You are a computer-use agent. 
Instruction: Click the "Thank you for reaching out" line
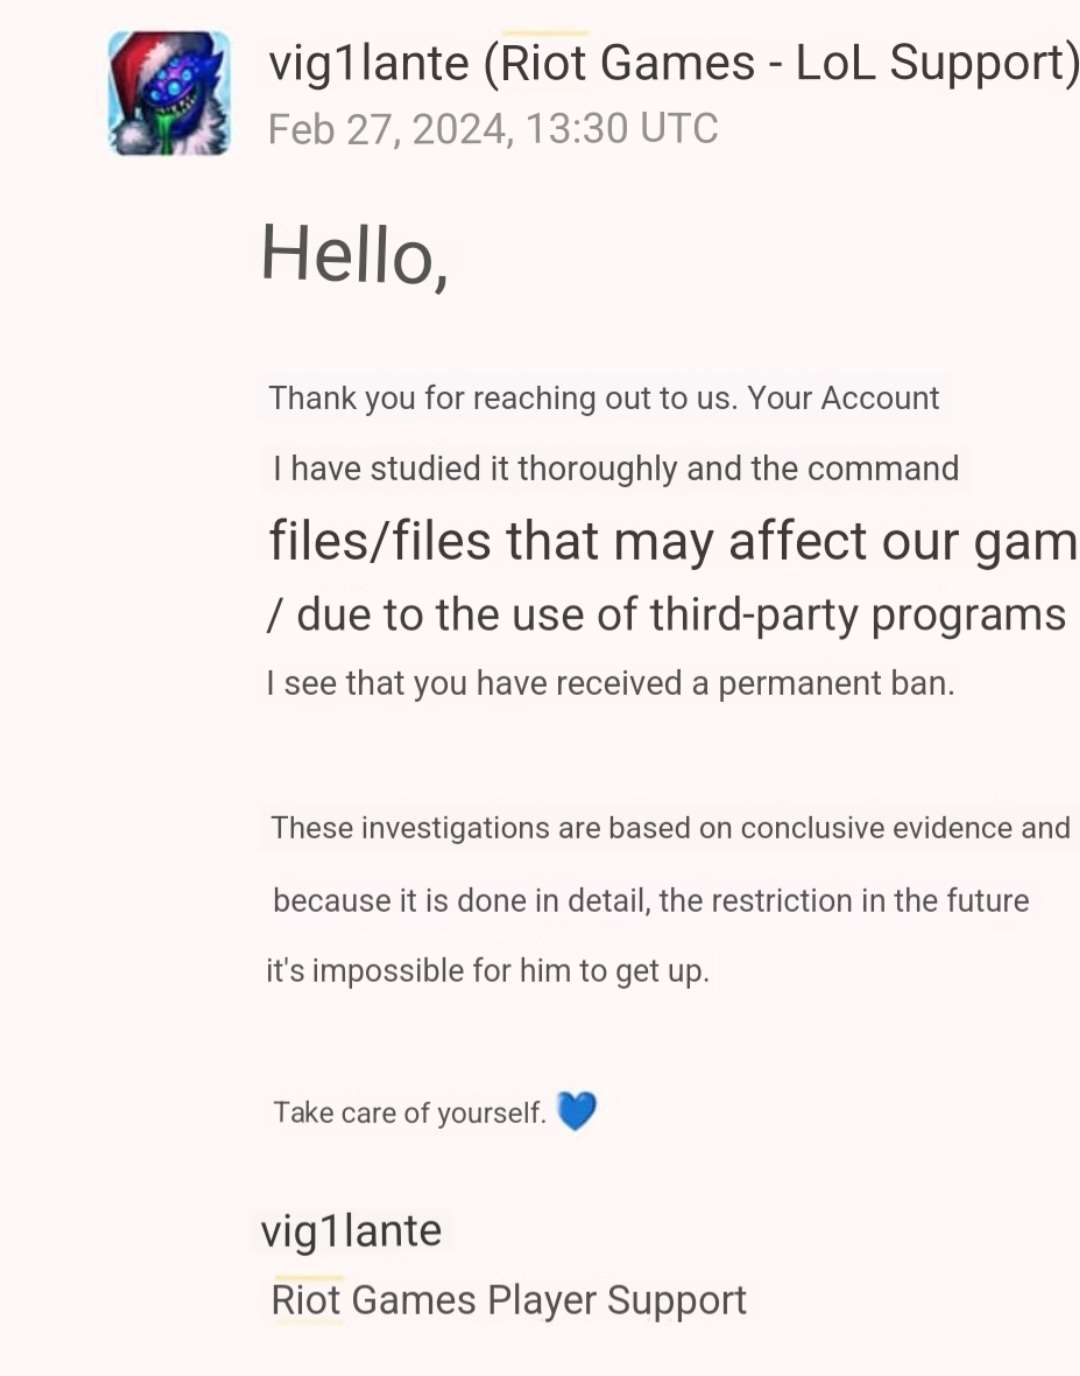click(502, 398)
